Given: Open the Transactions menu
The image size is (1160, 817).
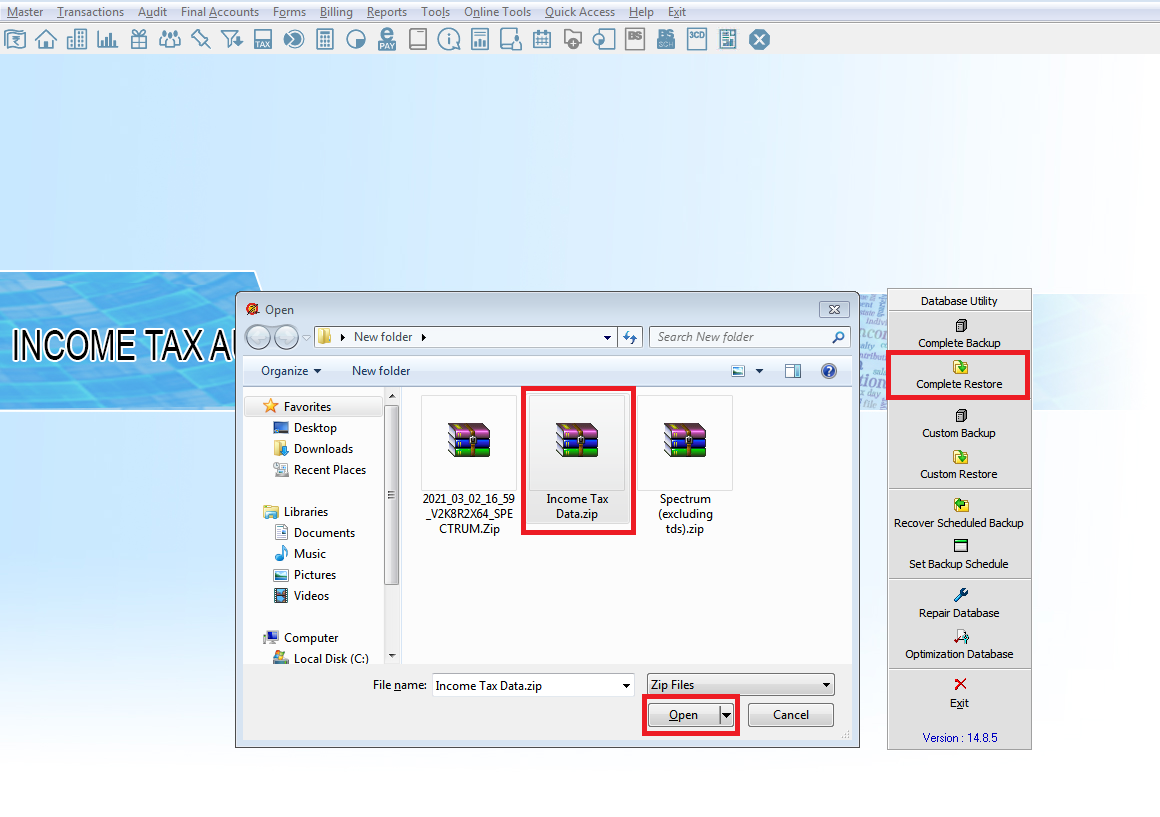Looking at the screenshot, I should click(90, 12).
